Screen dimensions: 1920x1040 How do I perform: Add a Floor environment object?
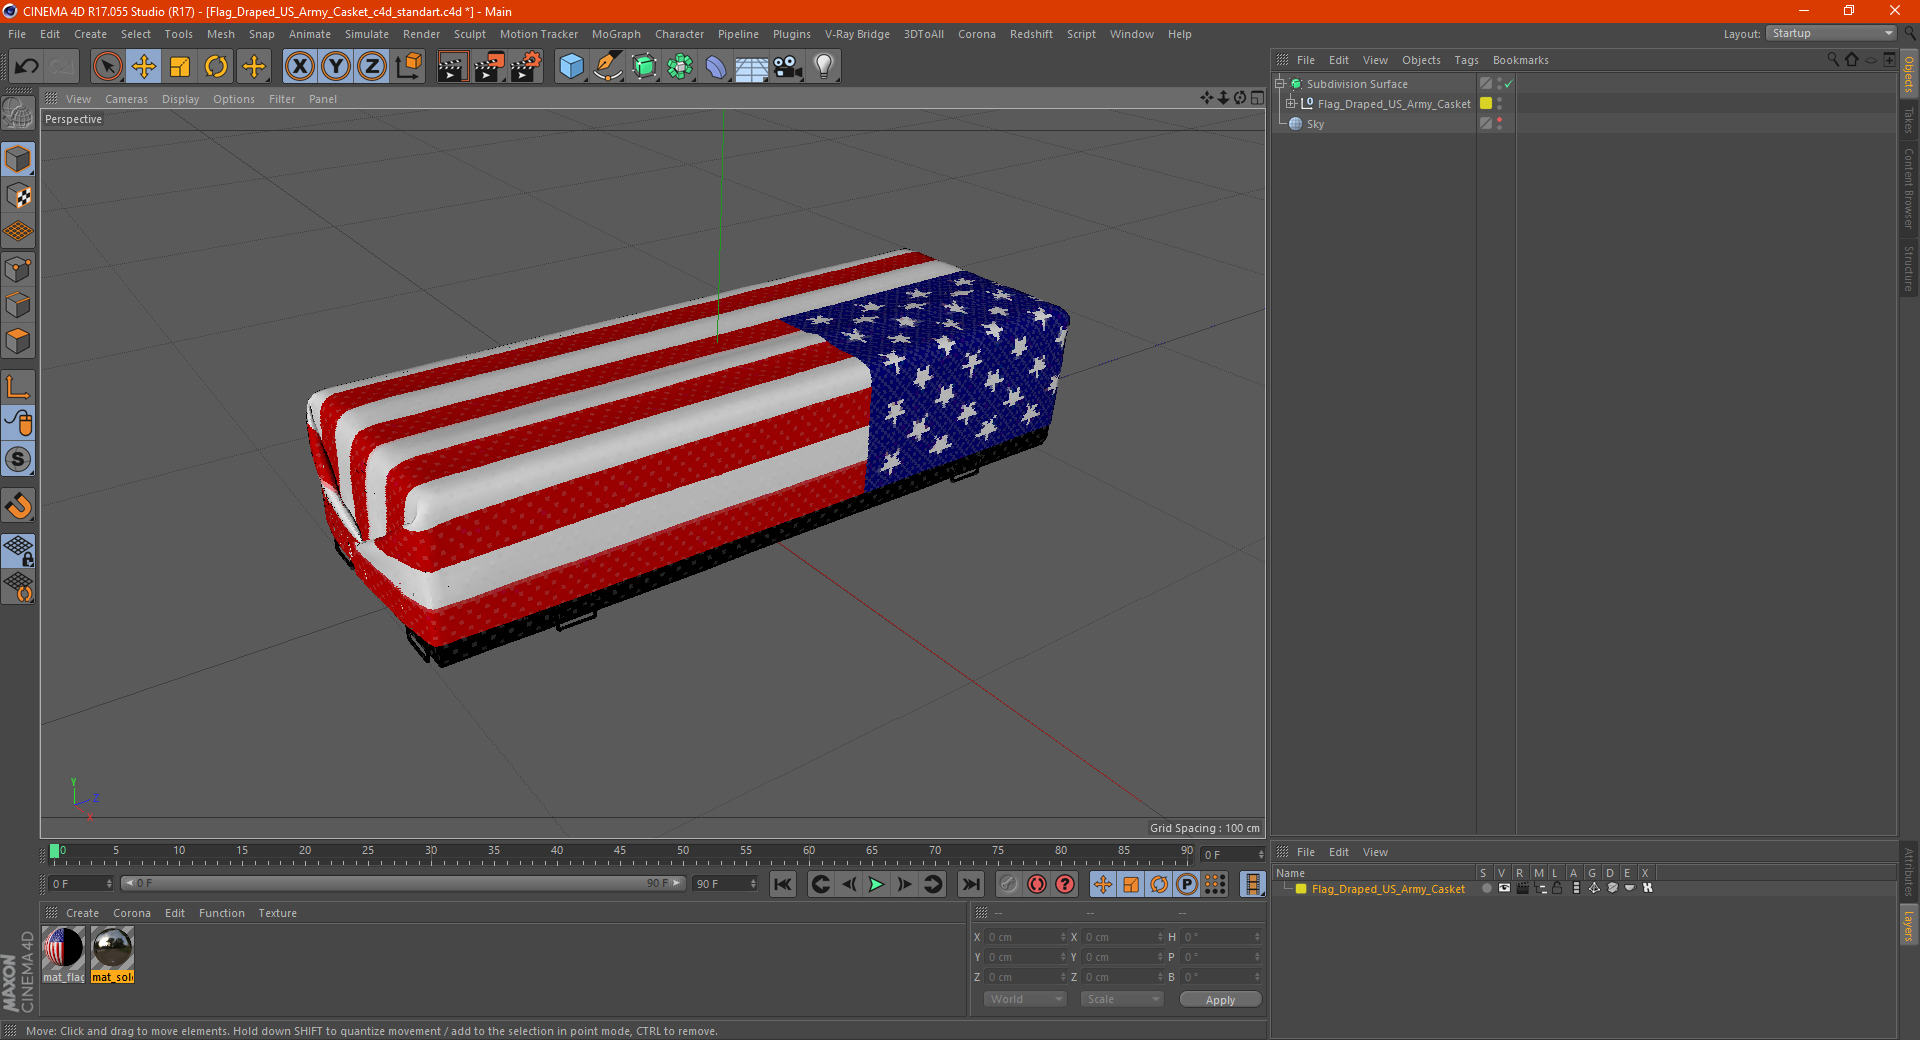point(751,67)
